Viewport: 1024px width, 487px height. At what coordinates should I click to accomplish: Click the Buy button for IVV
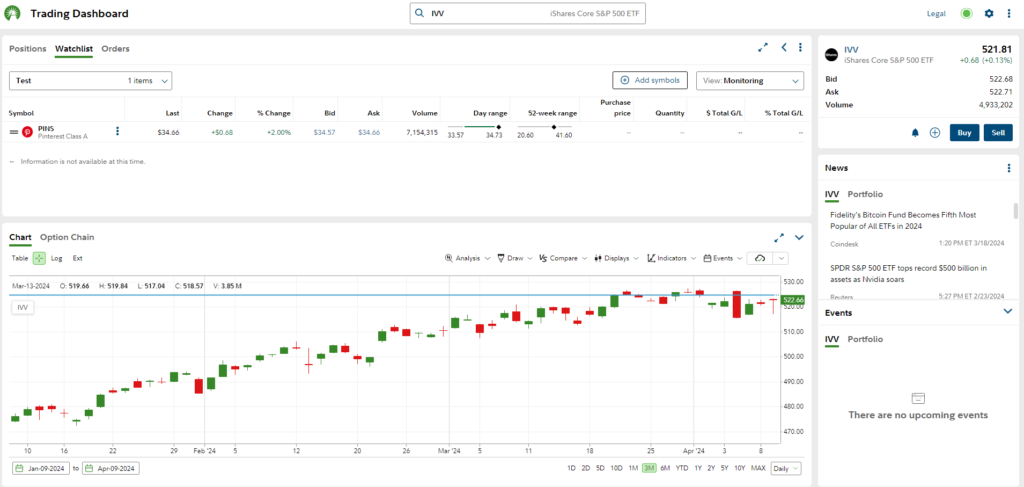pyautogui.click(x=964, y=132)
